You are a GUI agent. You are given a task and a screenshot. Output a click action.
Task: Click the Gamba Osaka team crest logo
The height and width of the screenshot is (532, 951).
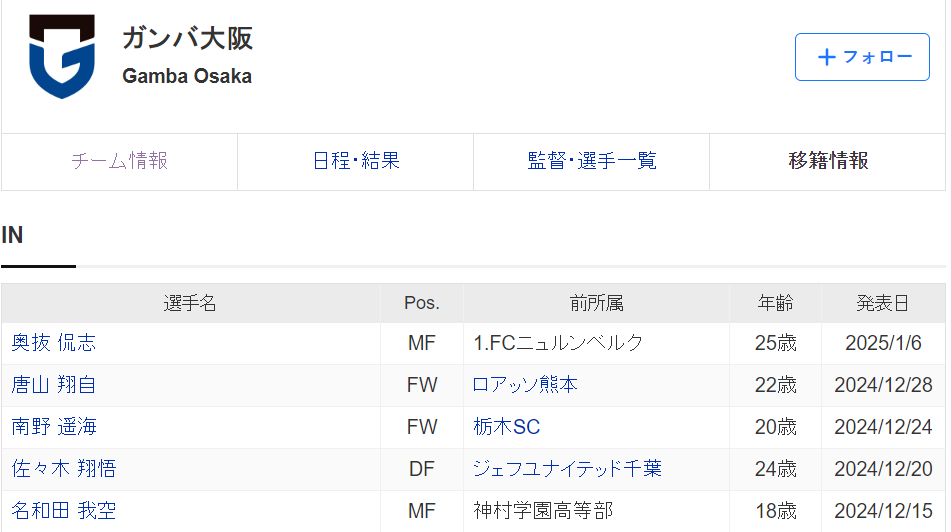[62, 56]
